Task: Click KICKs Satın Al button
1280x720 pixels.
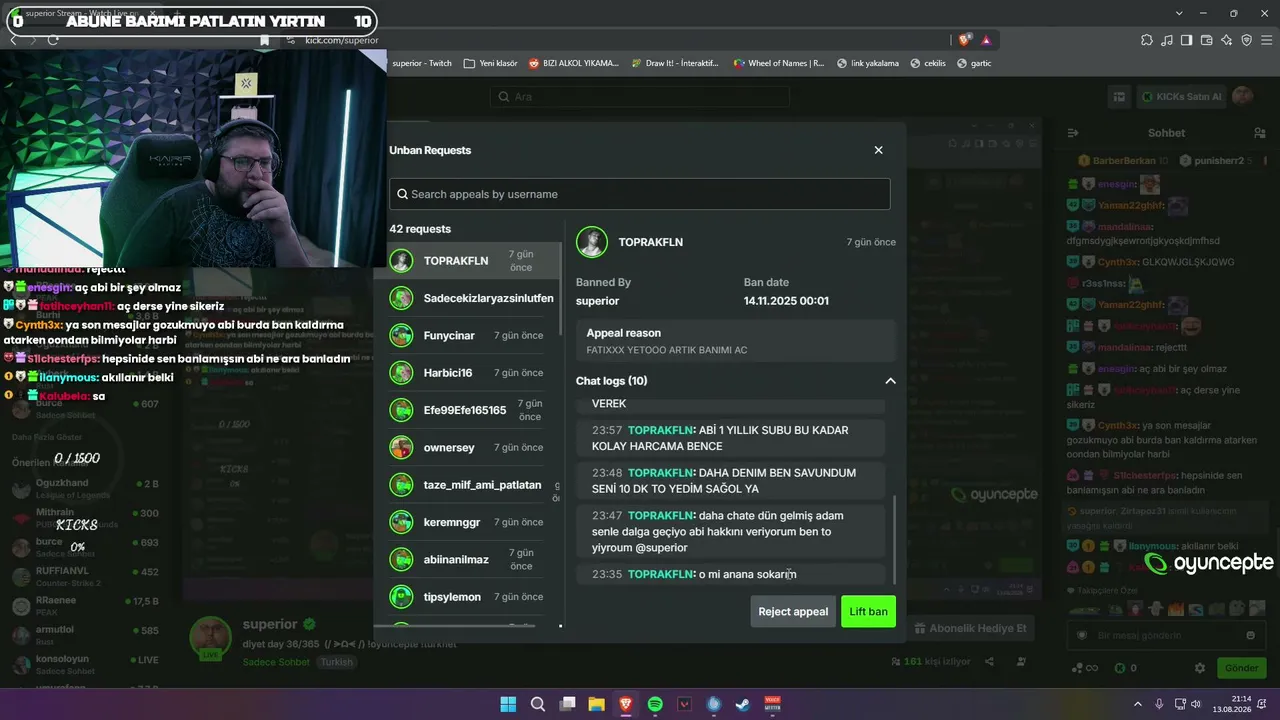Action: click(x=1182, y=97)
